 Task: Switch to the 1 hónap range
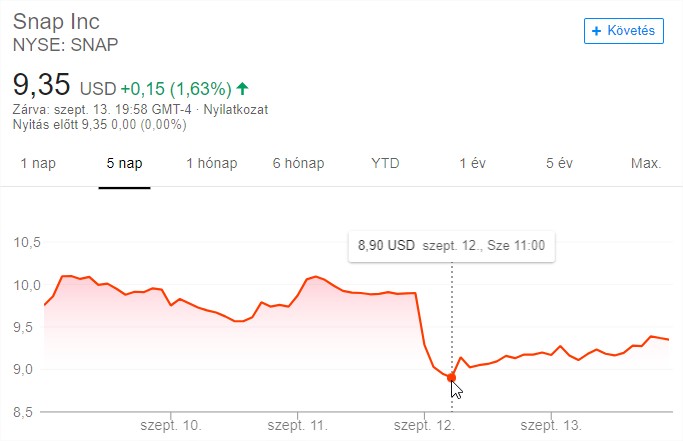(x=212, y=163)
